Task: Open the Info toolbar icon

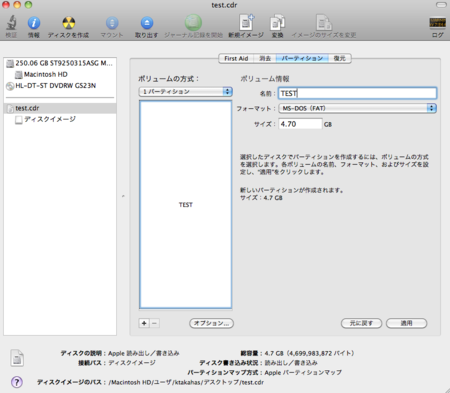Action: click(34, 23)
